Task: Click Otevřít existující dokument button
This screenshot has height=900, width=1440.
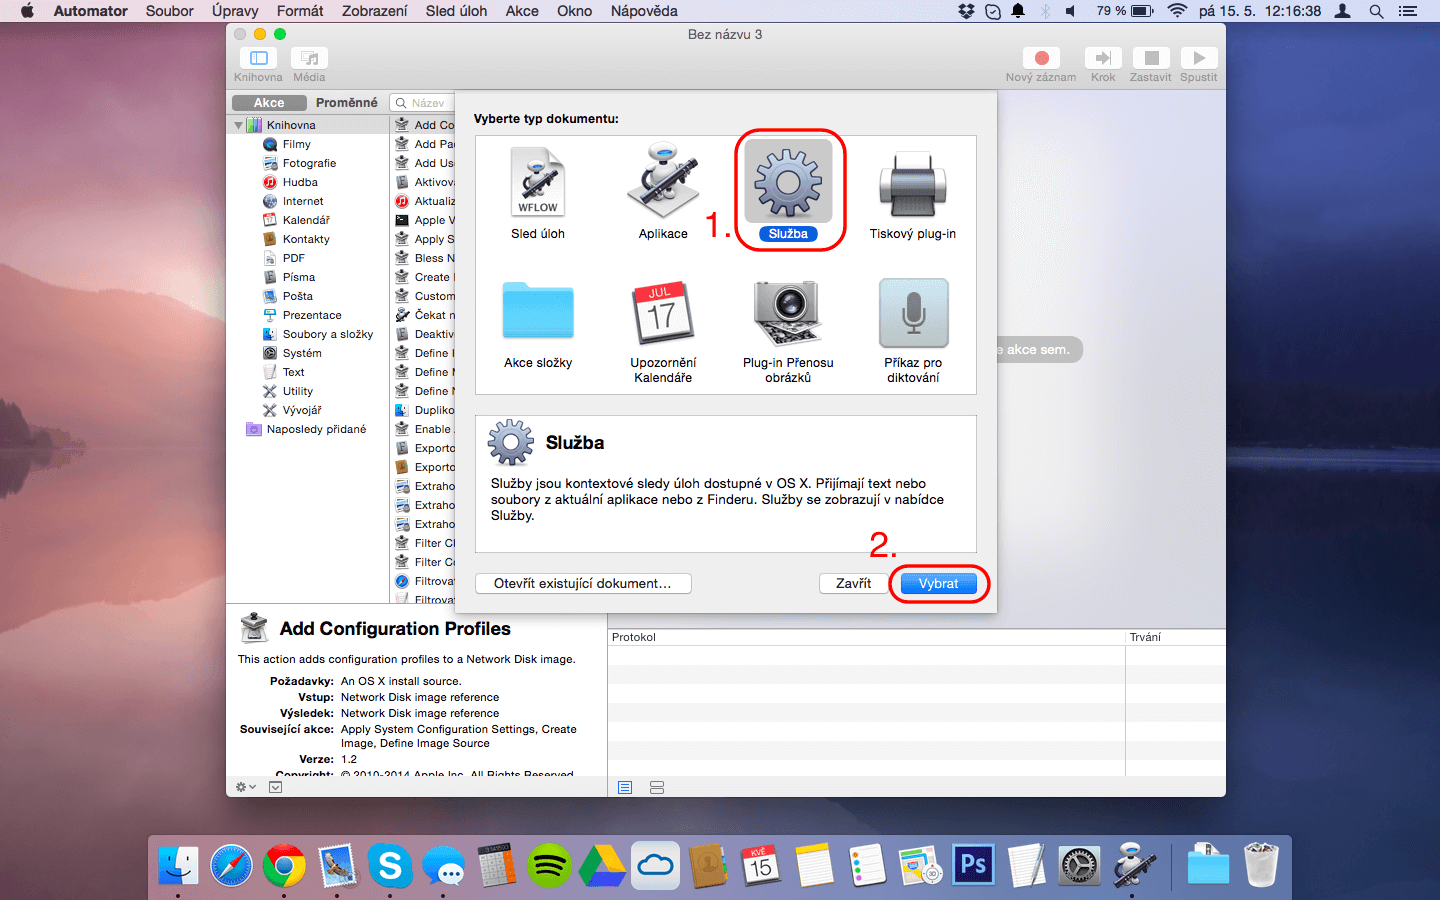Action: click(582, 584)
